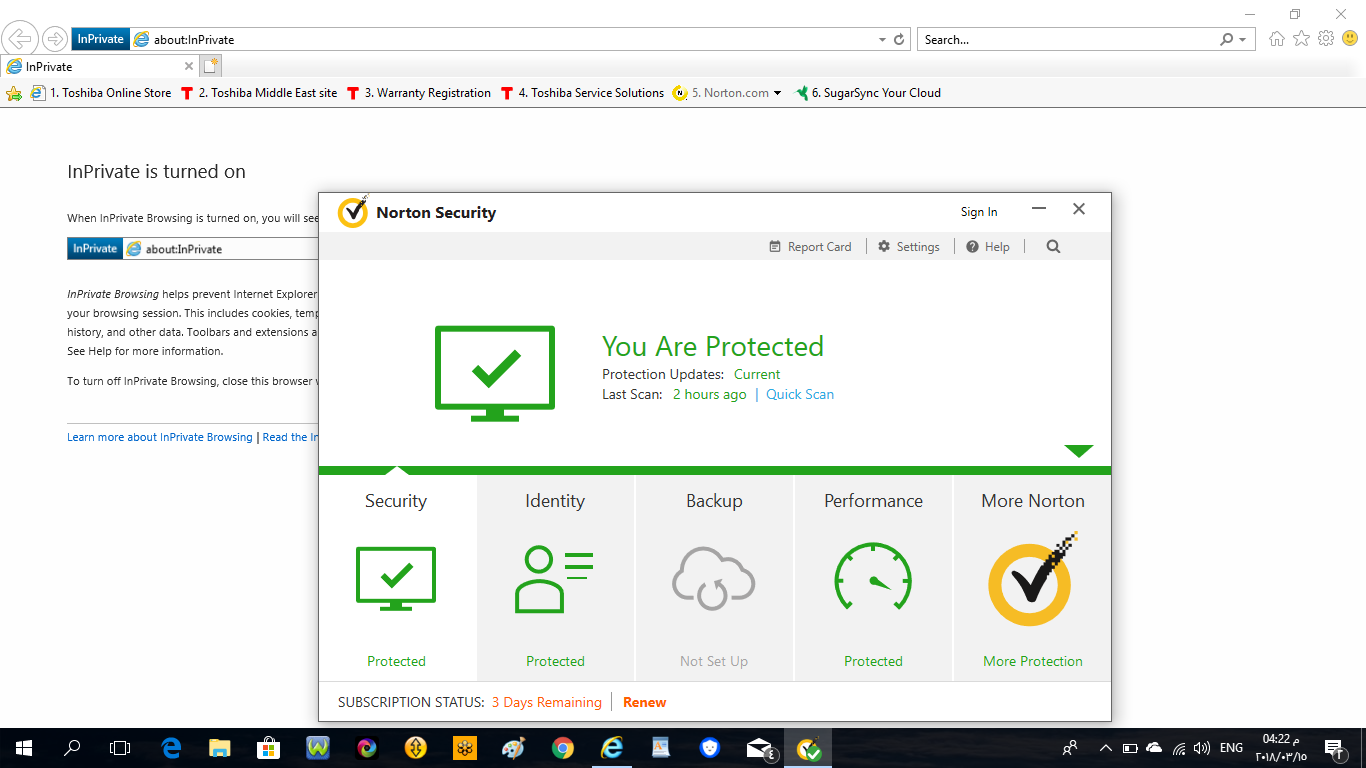Open File Explorer from taskbar
1366x768 pixels.
[x=220, y=748]
